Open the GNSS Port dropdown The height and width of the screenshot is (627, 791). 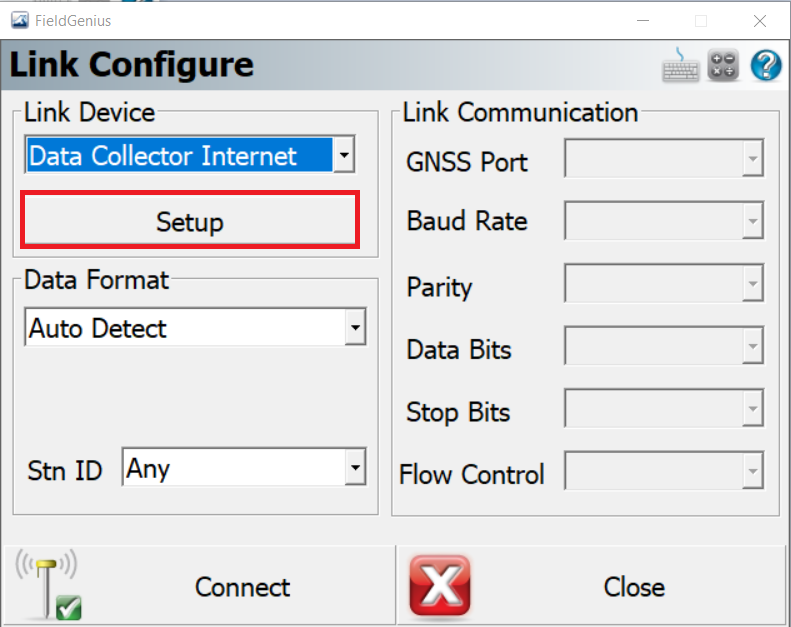tap(664, 158)
